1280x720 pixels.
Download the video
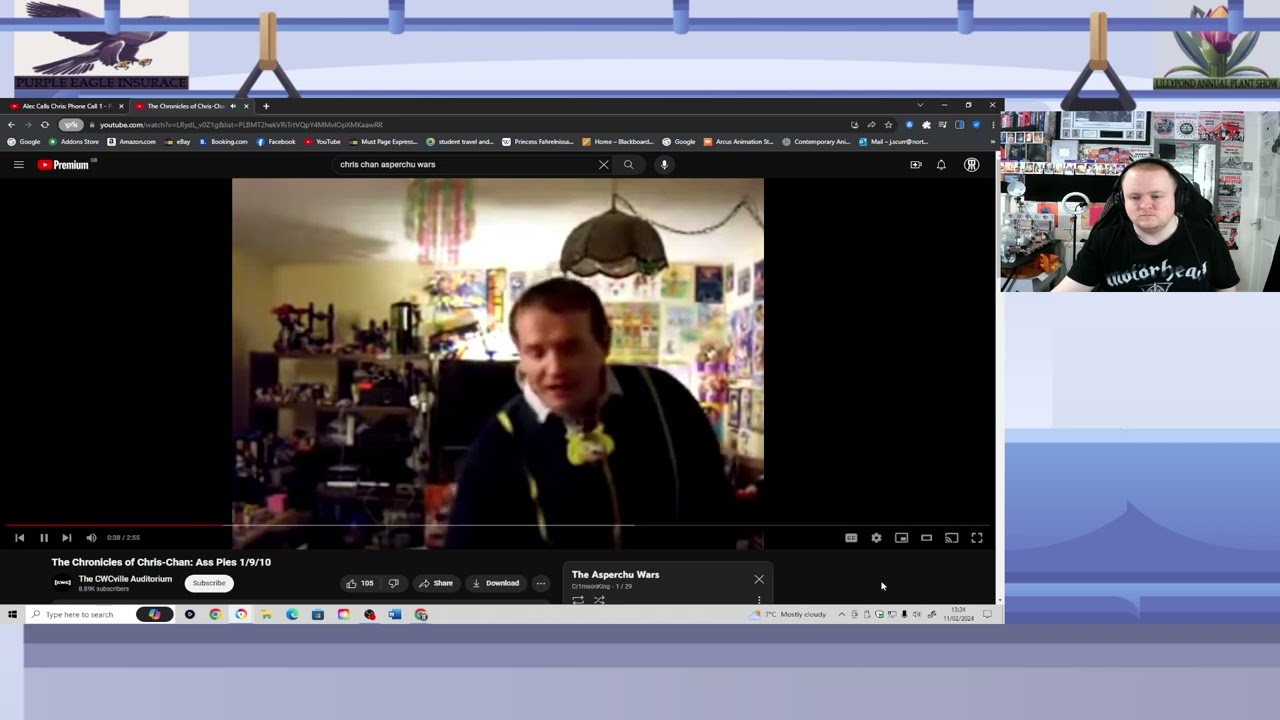(496, 583)
